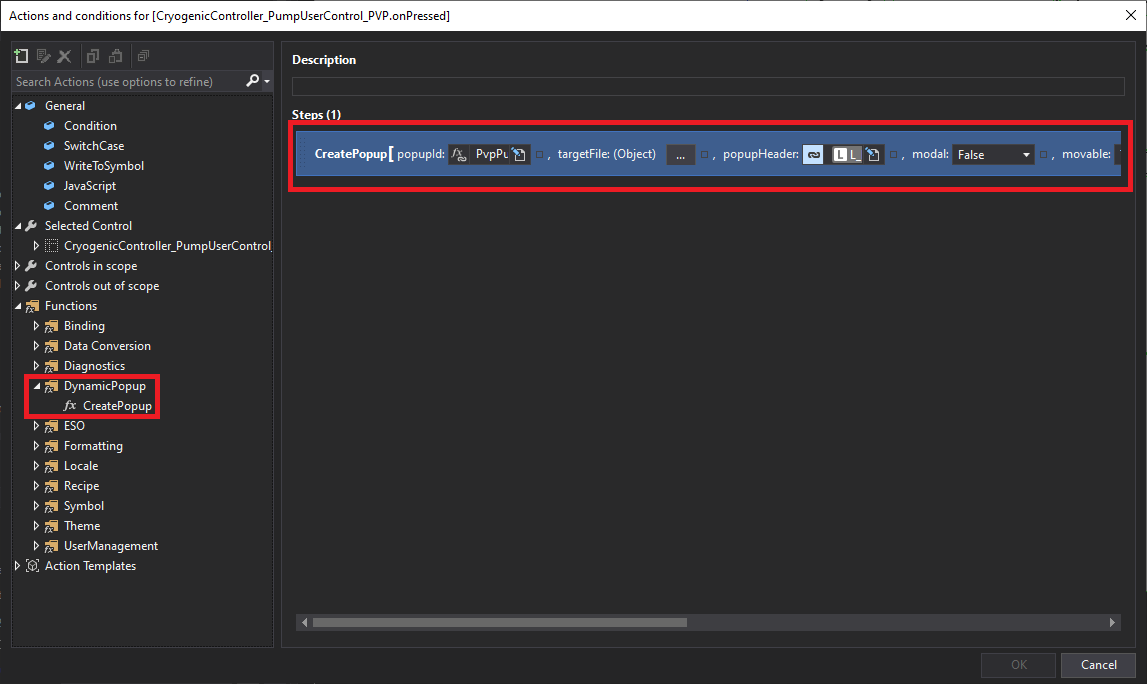
Task: Click the delete X icon in toolbar
Action: (x=64, y=57)
